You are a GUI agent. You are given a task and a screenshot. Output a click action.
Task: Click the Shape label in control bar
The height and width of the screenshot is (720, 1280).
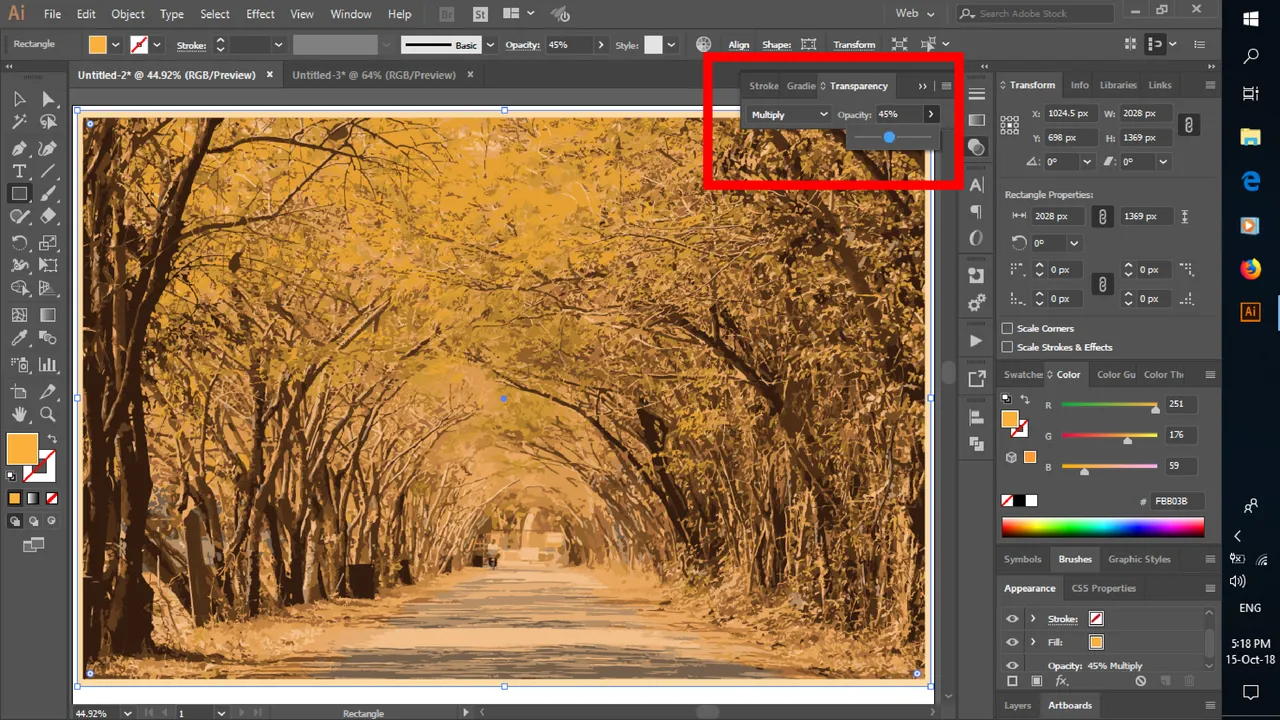click(776, 44)
